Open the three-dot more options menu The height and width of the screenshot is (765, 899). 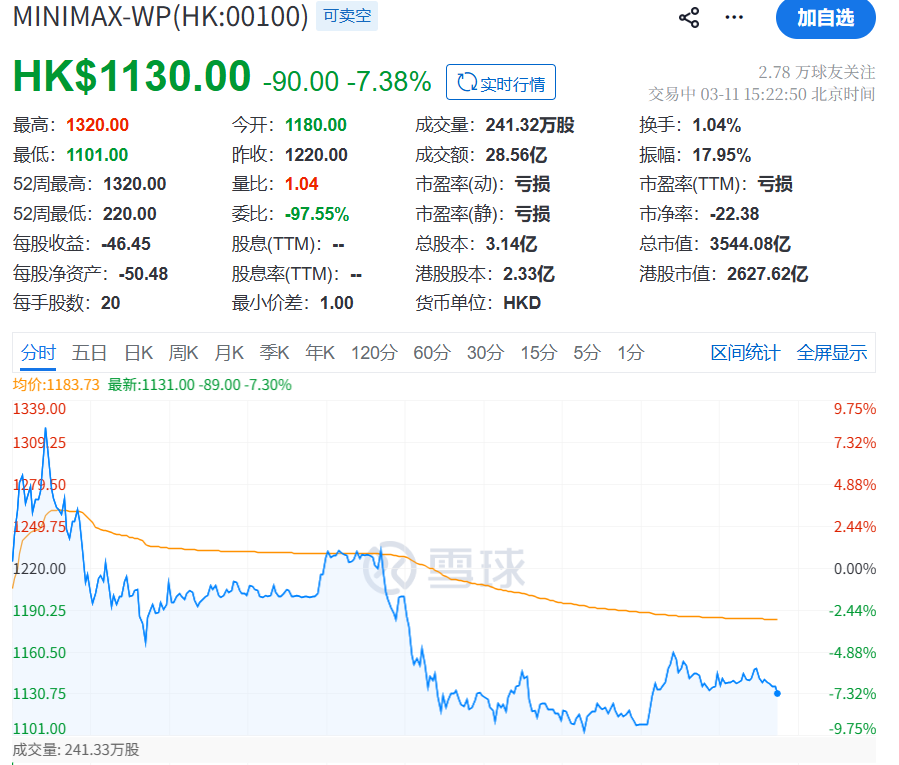click(735, 18)
